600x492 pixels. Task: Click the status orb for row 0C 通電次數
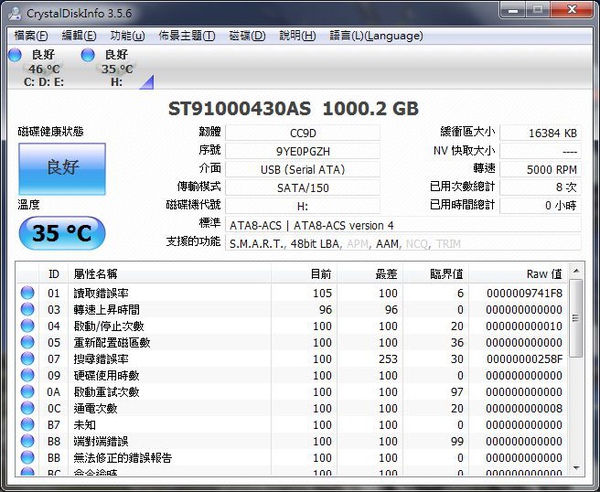(x=27, y=408)
